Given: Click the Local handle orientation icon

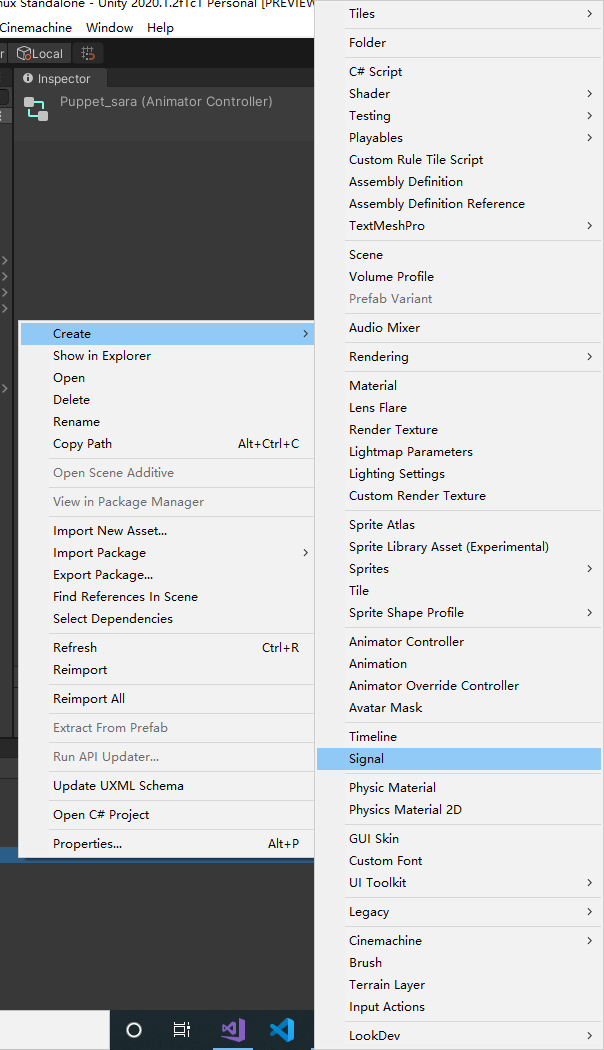Looking at the screenshot, I should click(x=40, y=53).
